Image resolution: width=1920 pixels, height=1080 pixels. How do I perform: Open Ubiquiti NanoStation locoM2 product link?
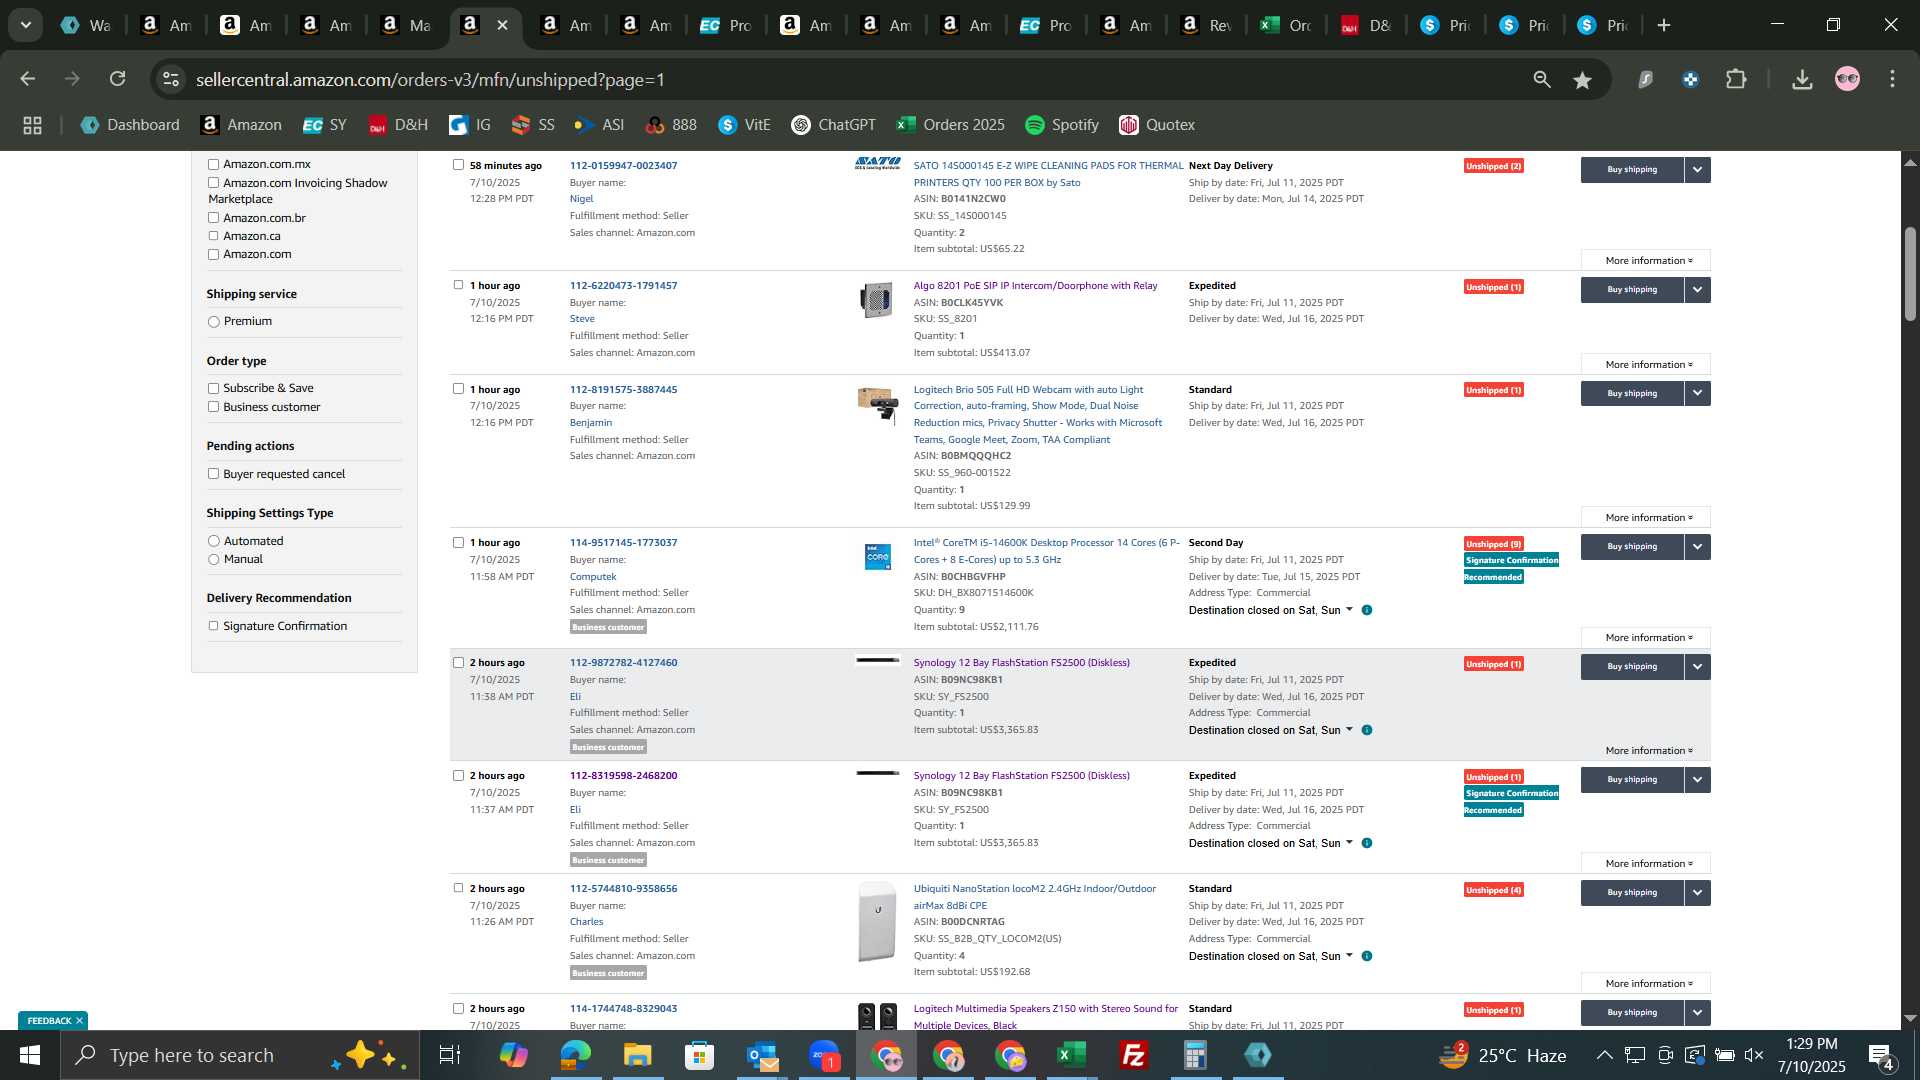1034,897
